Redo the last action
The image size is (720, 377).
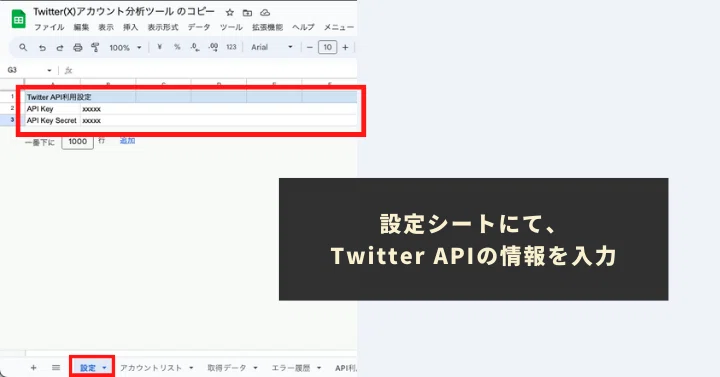60,47
